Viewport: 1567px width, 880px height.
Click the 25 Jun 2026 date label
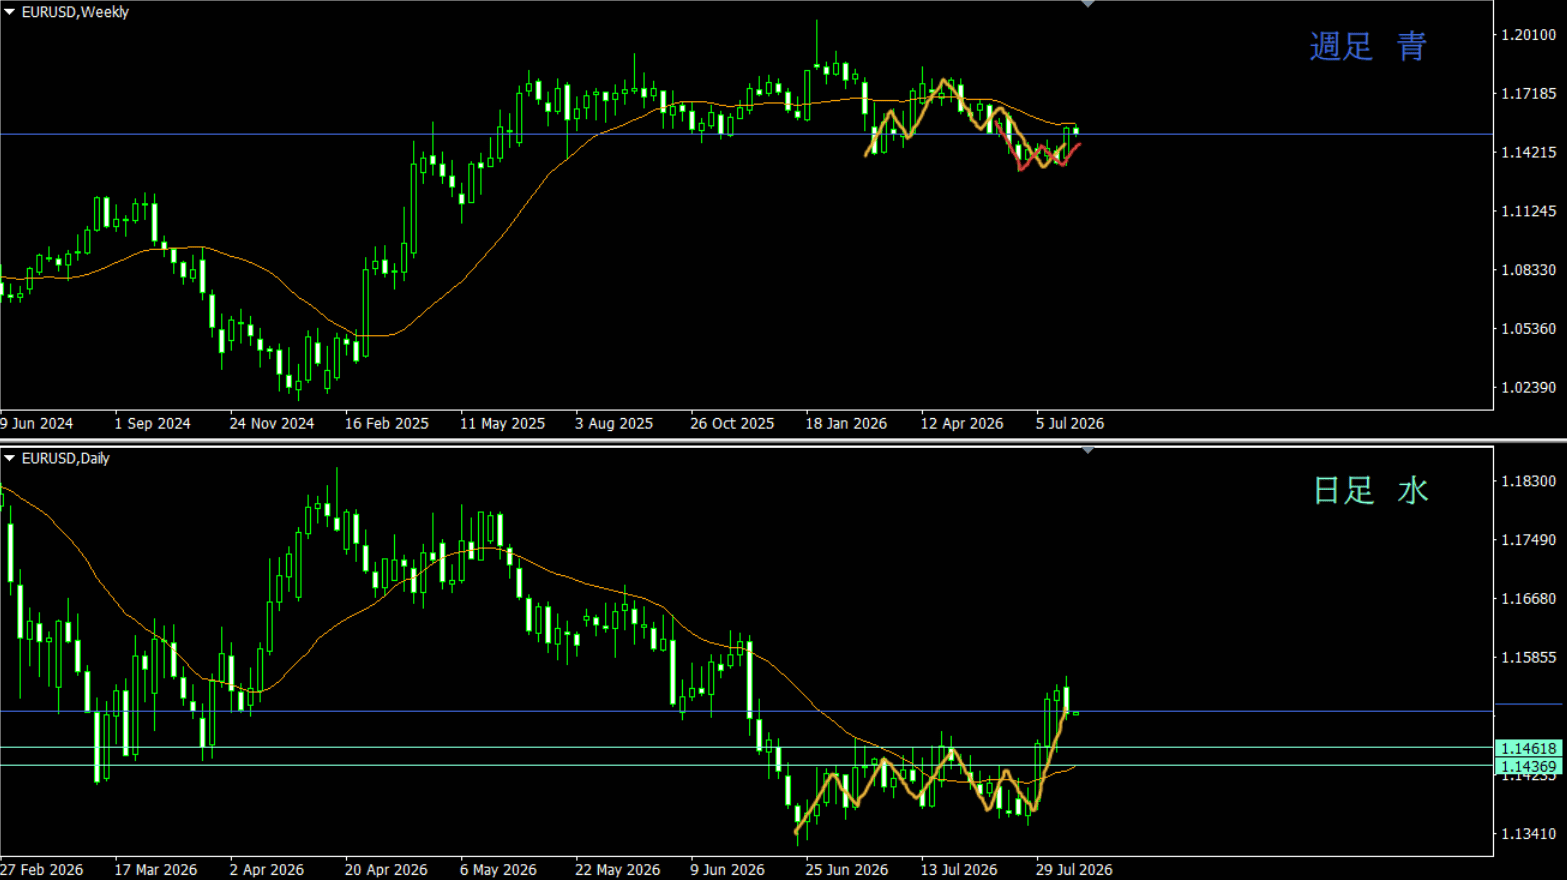click(847, 870)
